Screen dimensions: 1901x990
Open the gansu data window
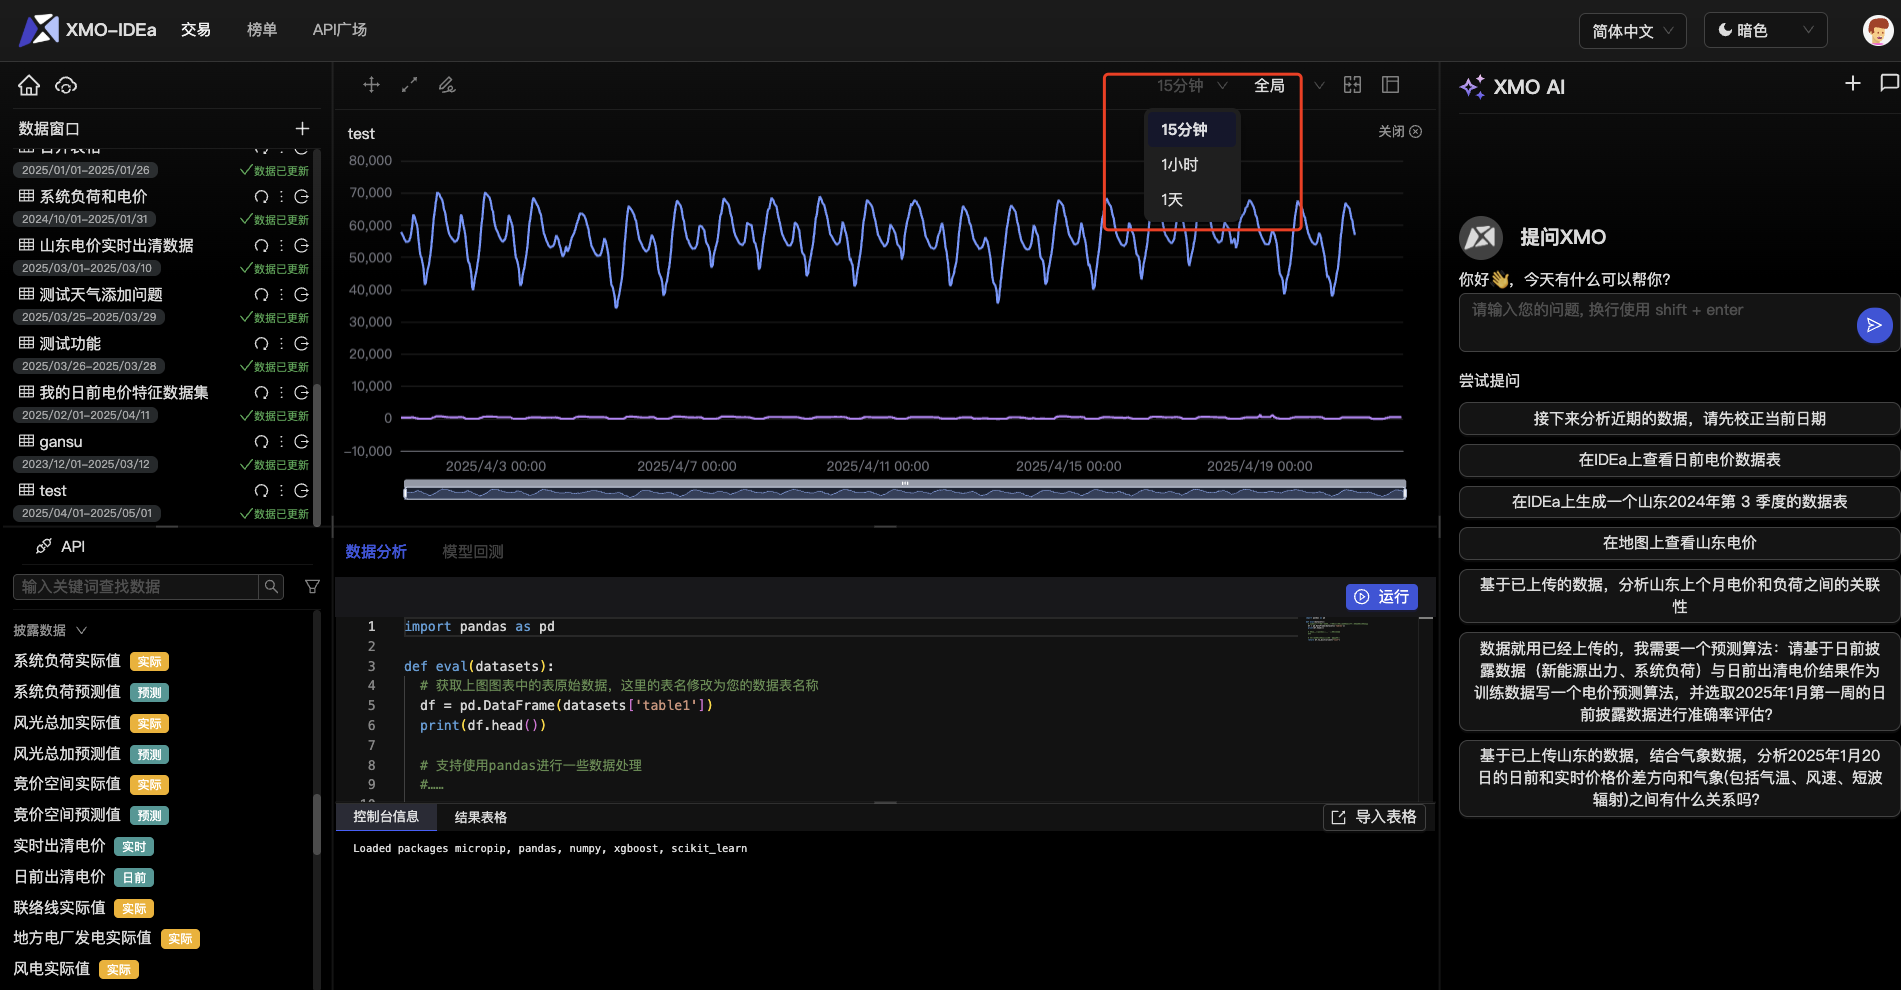(61, 442)
